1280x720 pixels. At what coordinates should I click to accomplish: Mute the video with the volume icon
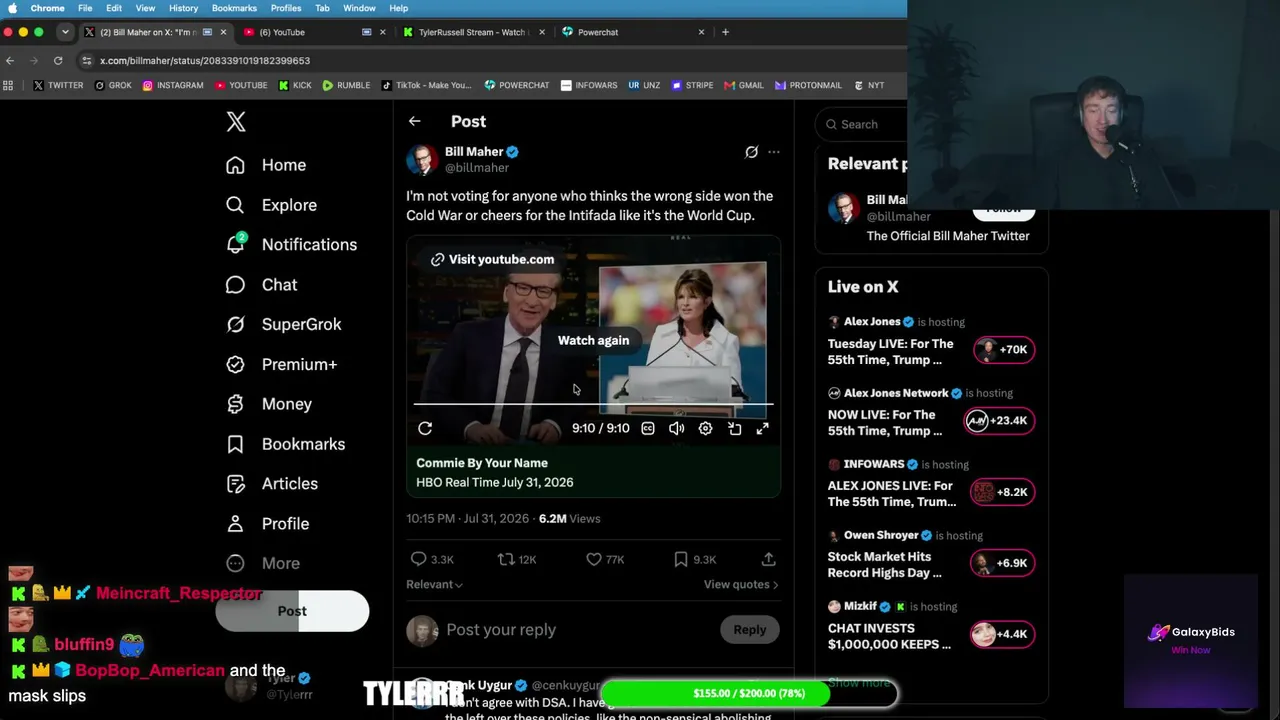(676, 428)
